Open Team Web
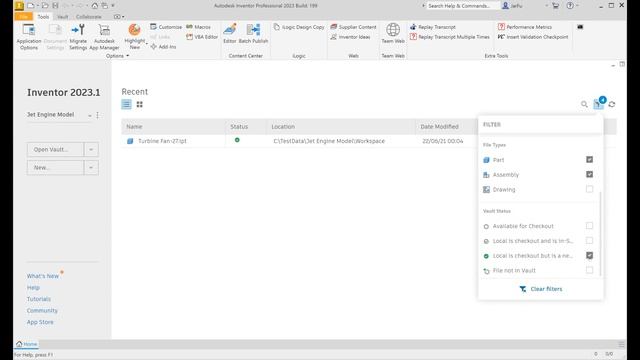Screen dimensions: 640x360 (393, 33)
